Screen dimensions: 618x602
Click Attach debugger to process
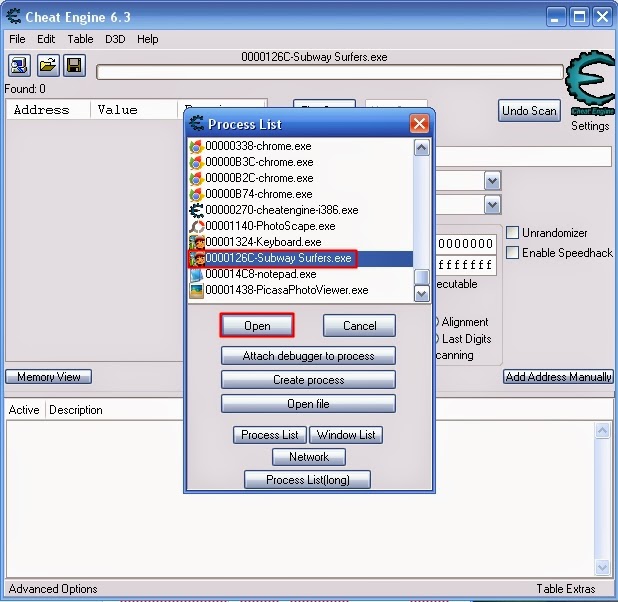coord(308,356)
